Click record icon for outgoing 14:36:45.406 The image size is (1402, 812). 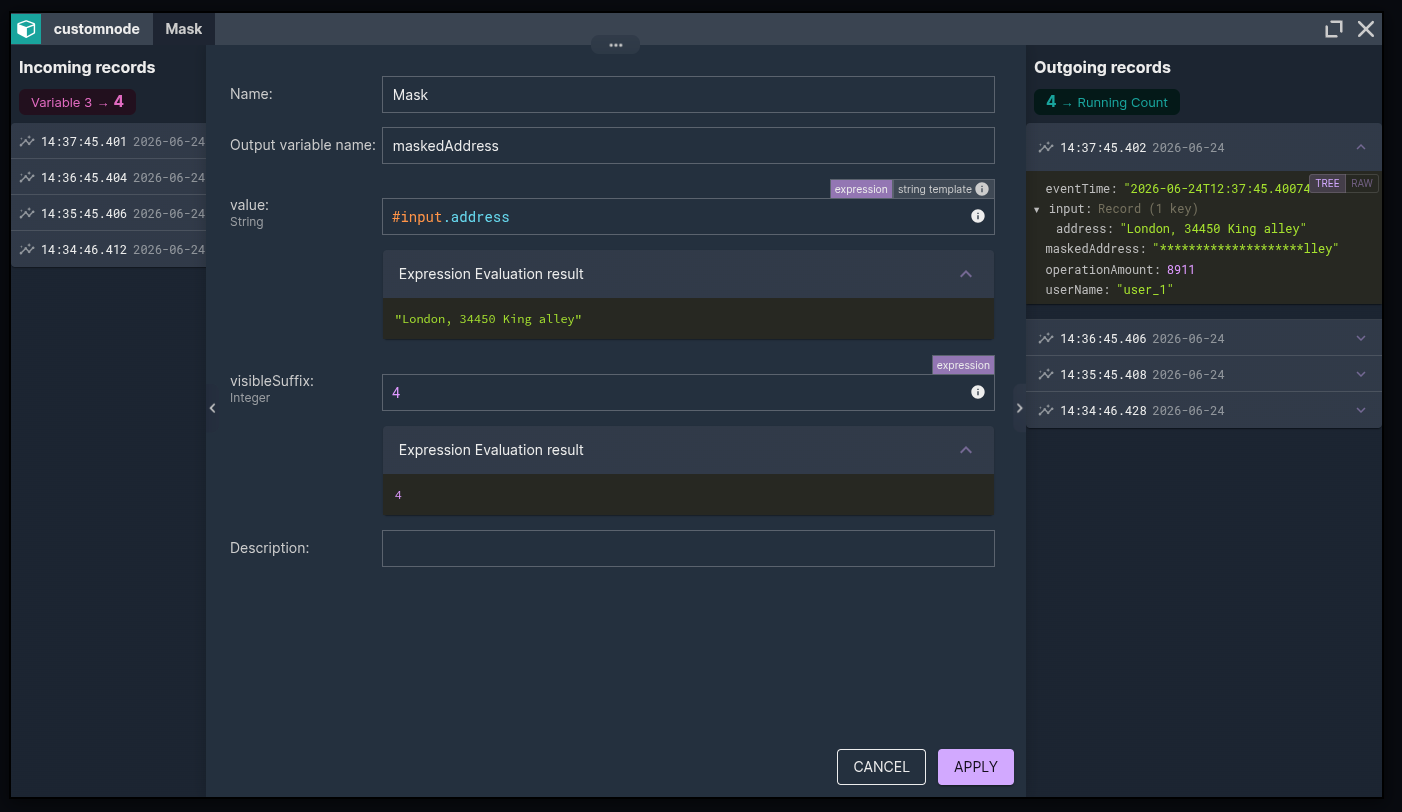[x=1046, y=338]
